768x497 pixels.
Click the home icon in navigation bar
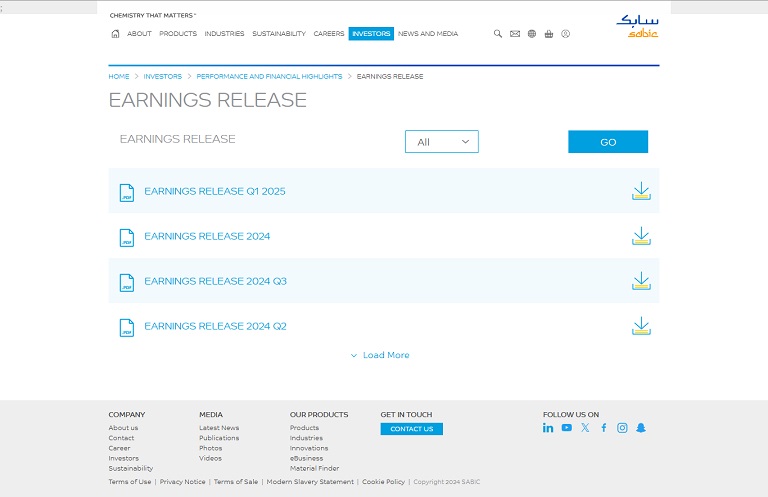(115, 34)
